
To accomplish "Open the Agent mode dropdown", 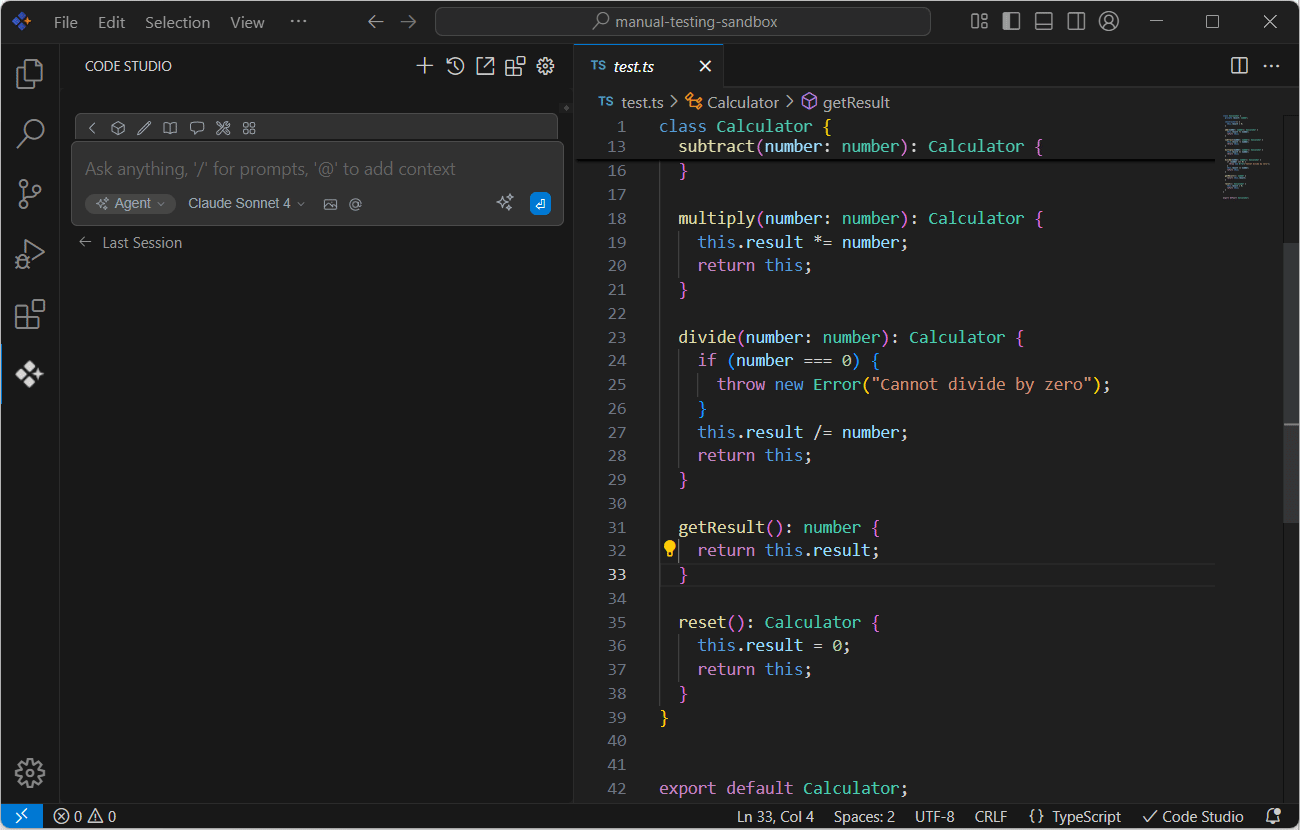I will point(131,204).
